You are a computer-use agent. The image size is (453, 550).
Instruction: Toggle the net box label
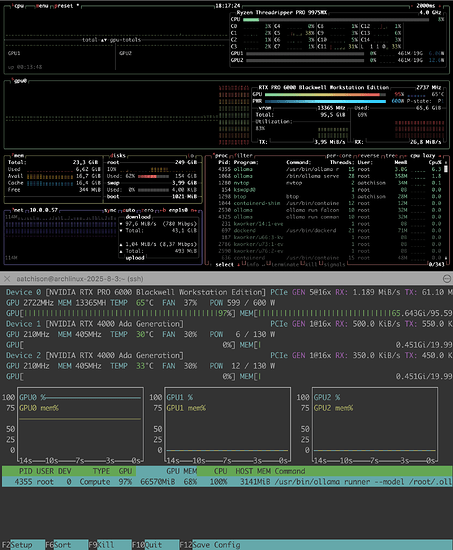click(18, 210)
